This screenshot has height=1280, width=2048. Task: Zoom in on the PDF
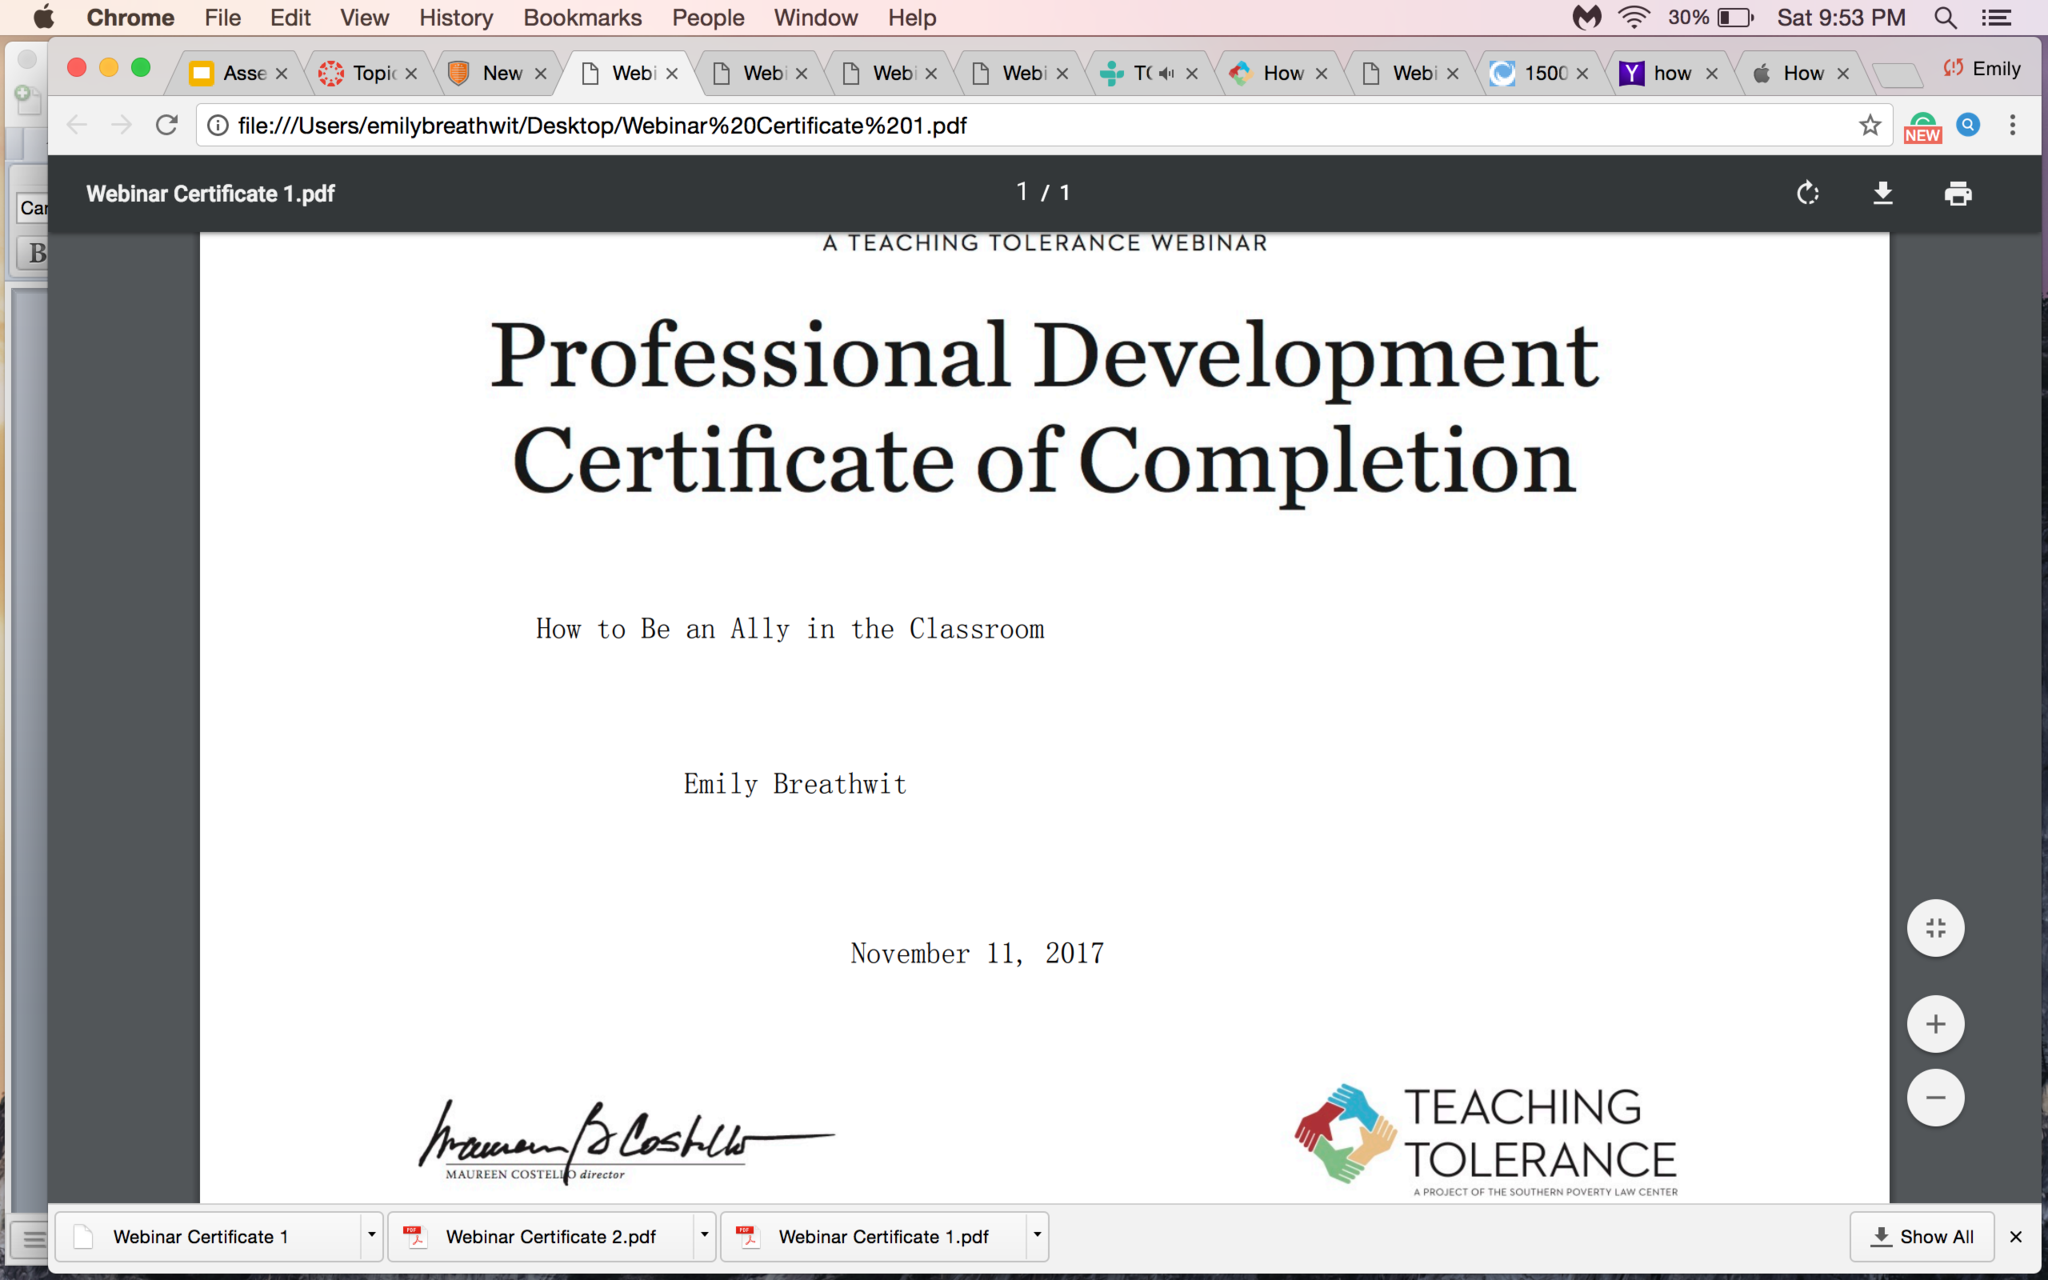(x=1935, y=1024)
